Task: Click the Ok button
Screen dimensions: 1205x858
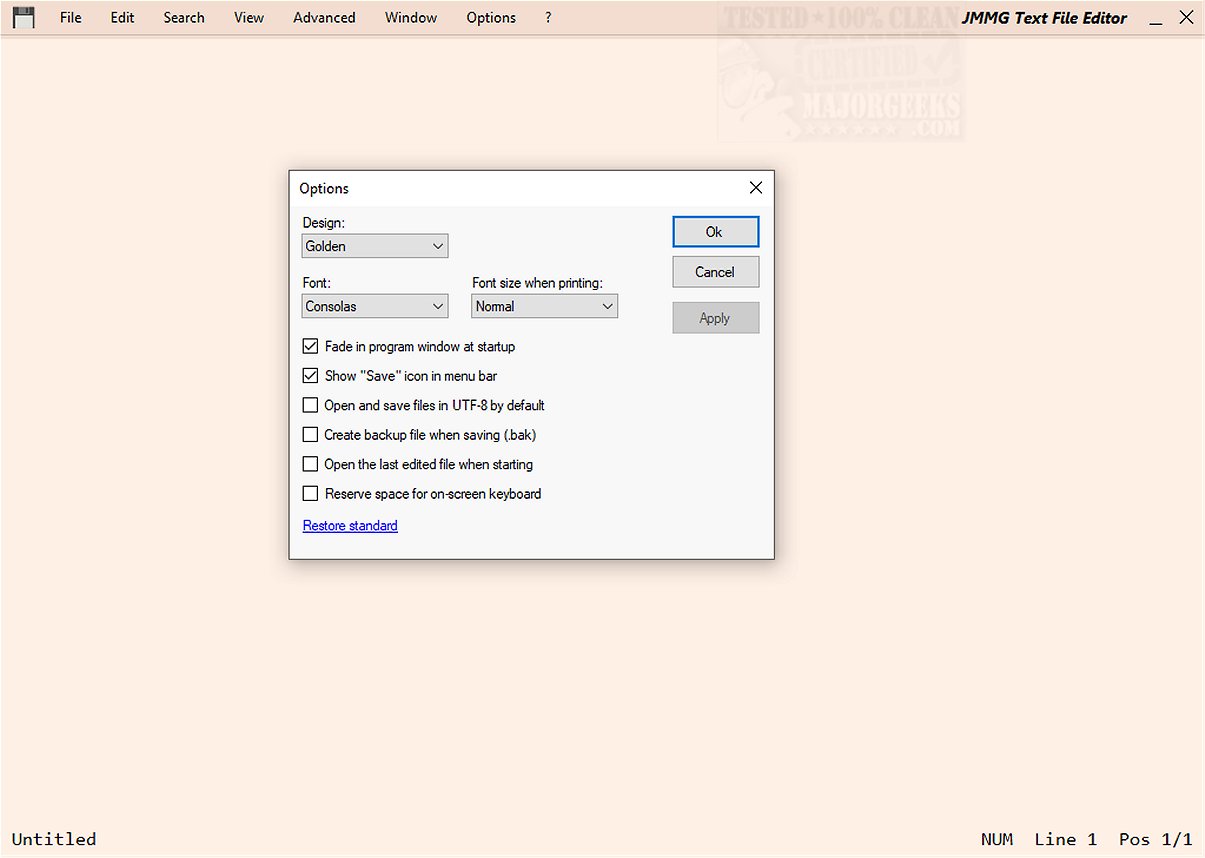Action: tap(715, 231)
